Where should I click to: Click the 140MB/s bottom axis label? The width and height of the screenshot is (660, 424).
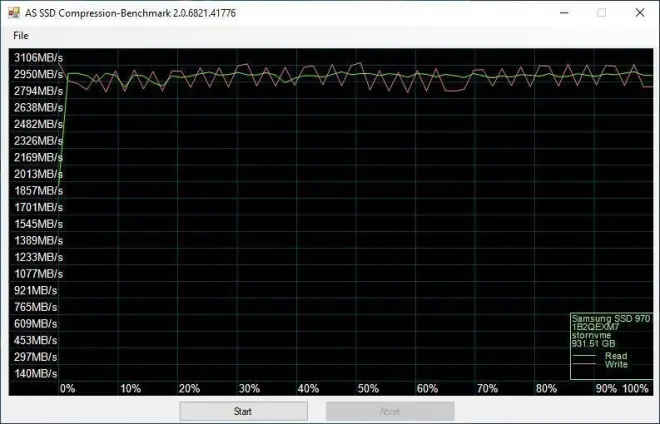pyautogui.click(x=34, y=373)
